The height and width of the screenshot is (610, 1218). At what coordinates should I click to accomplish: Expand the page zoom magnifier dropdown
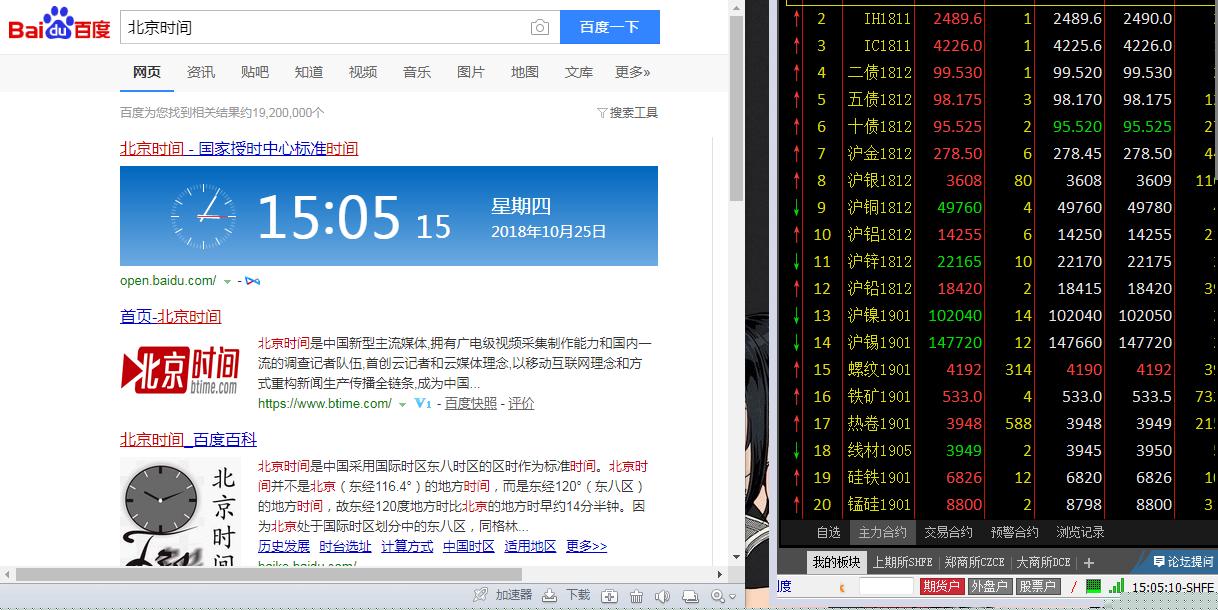pos(722,596)
